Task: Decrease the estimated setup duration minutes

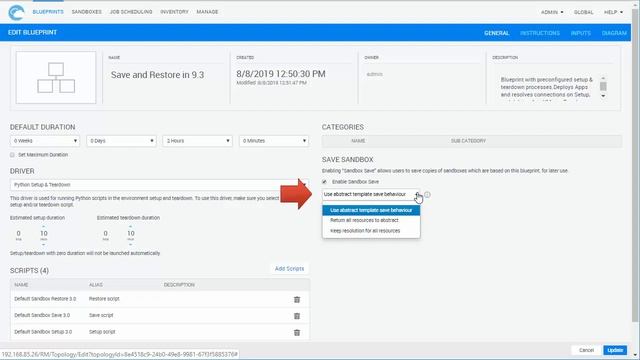Action: tap(44, 244)
